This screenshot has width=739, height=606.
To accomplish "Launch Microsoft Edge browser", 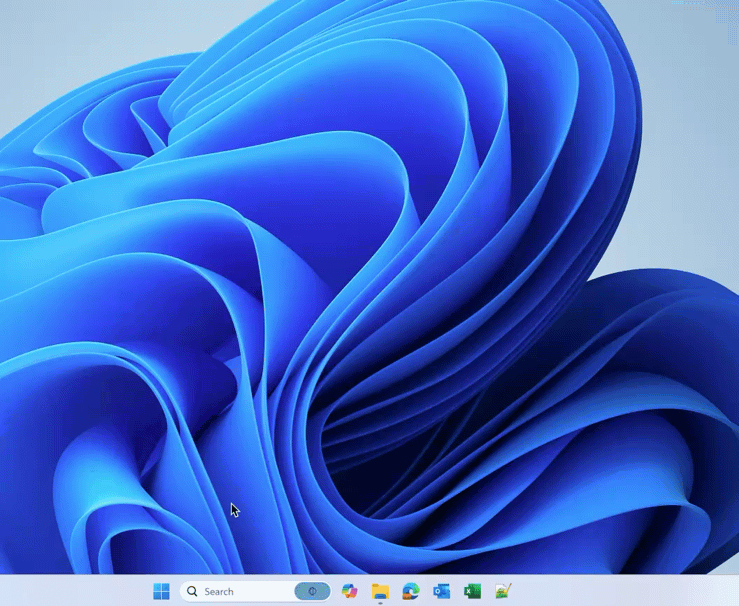I will pyautogui.click(x=410, y=591).
